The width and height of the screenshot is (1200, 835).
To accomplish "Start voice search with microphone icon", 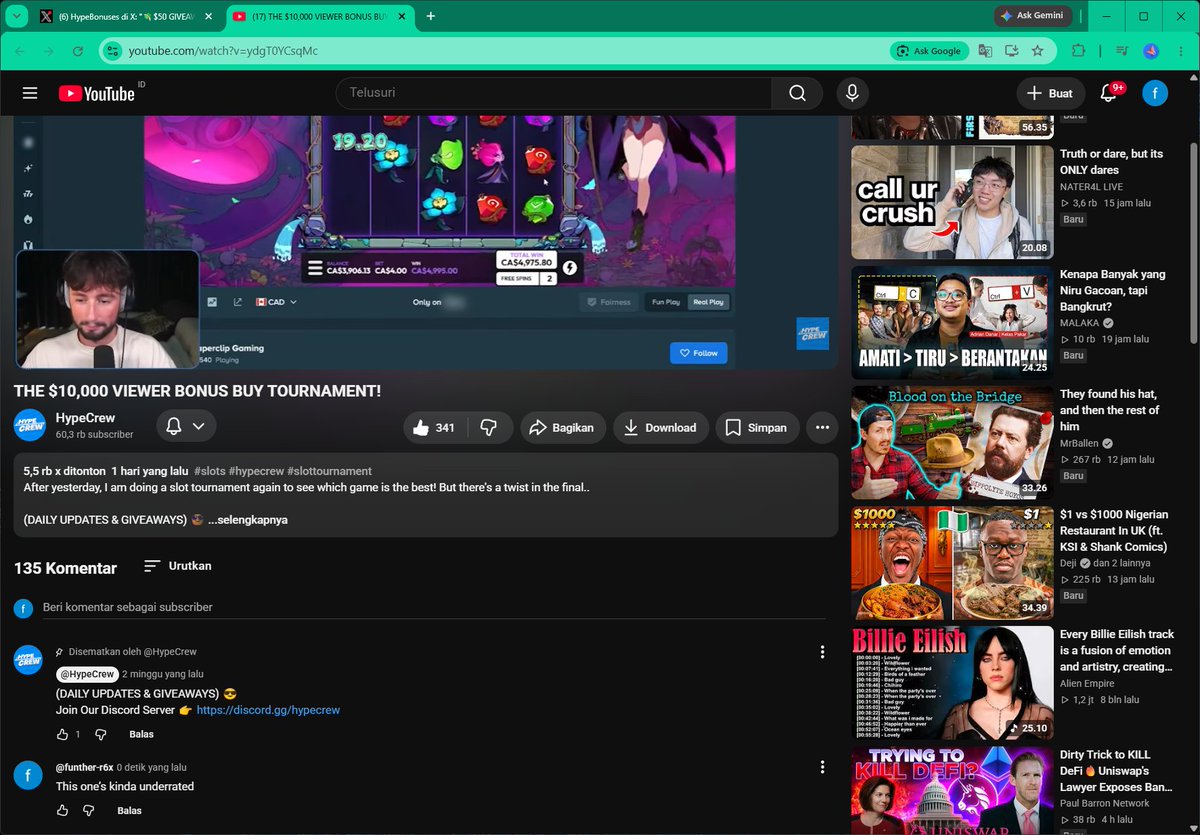I will pos(852,93).
